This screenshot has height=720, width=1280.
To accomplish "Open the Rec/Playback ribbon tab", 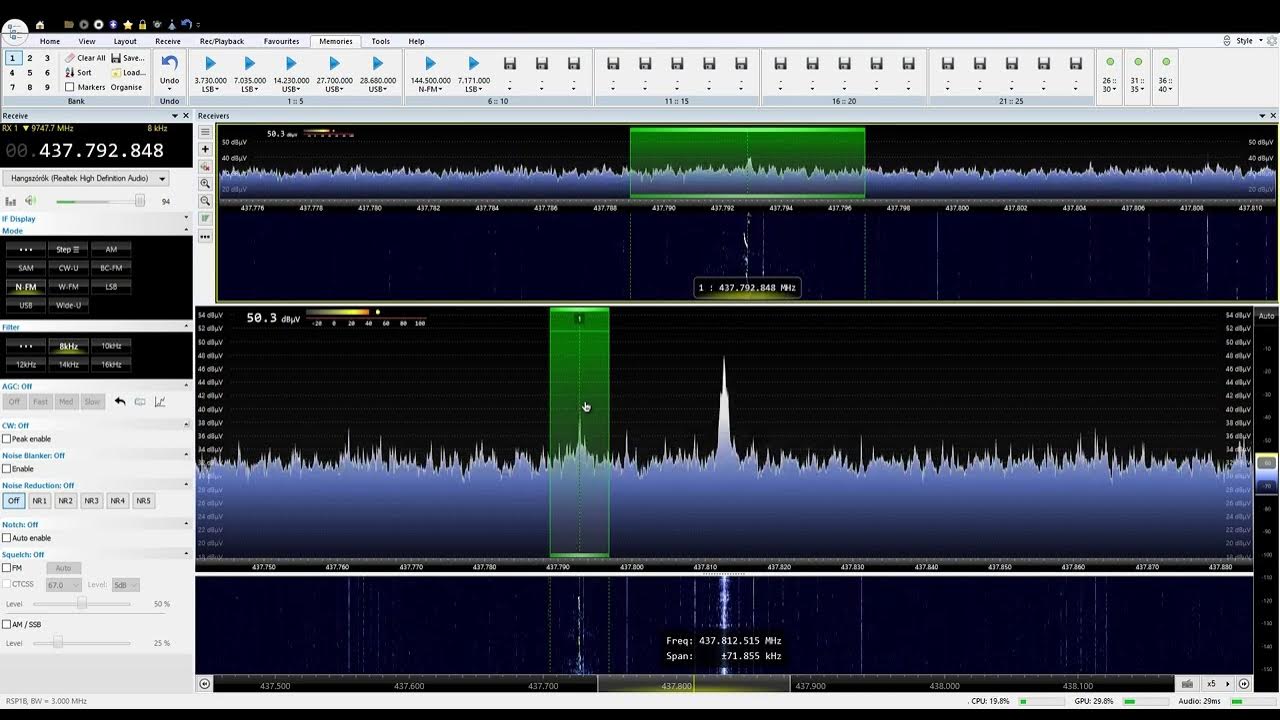I will tap(221, 41).
